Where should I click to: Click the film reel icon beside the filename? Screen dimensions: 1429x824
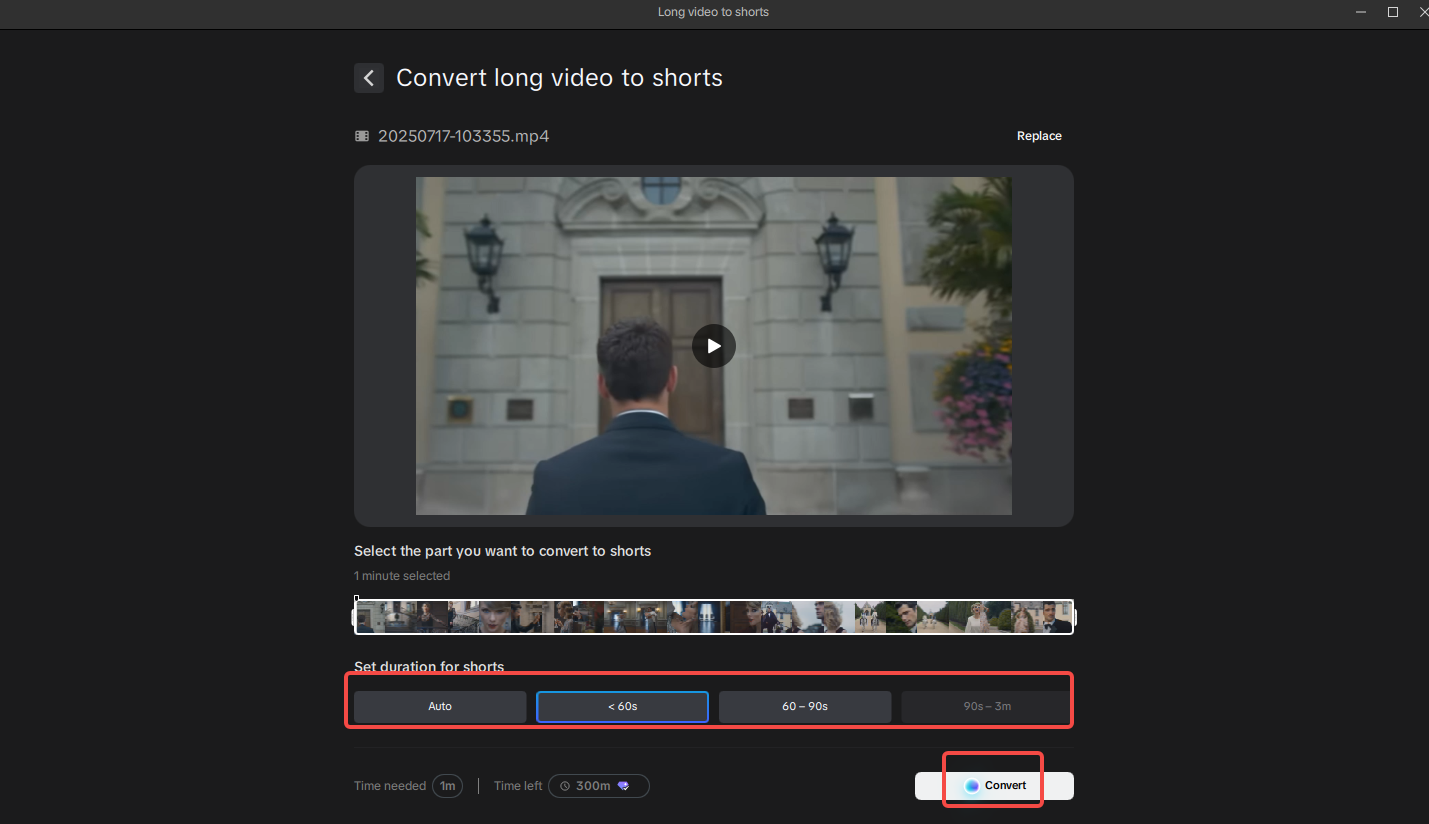pos(361,135)
